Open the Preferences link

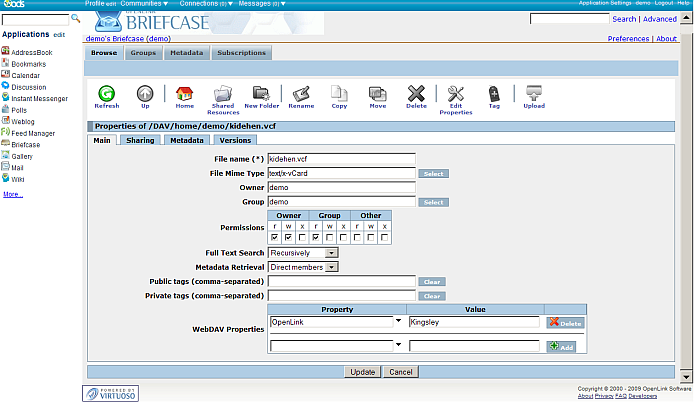(x=628, y=39)
